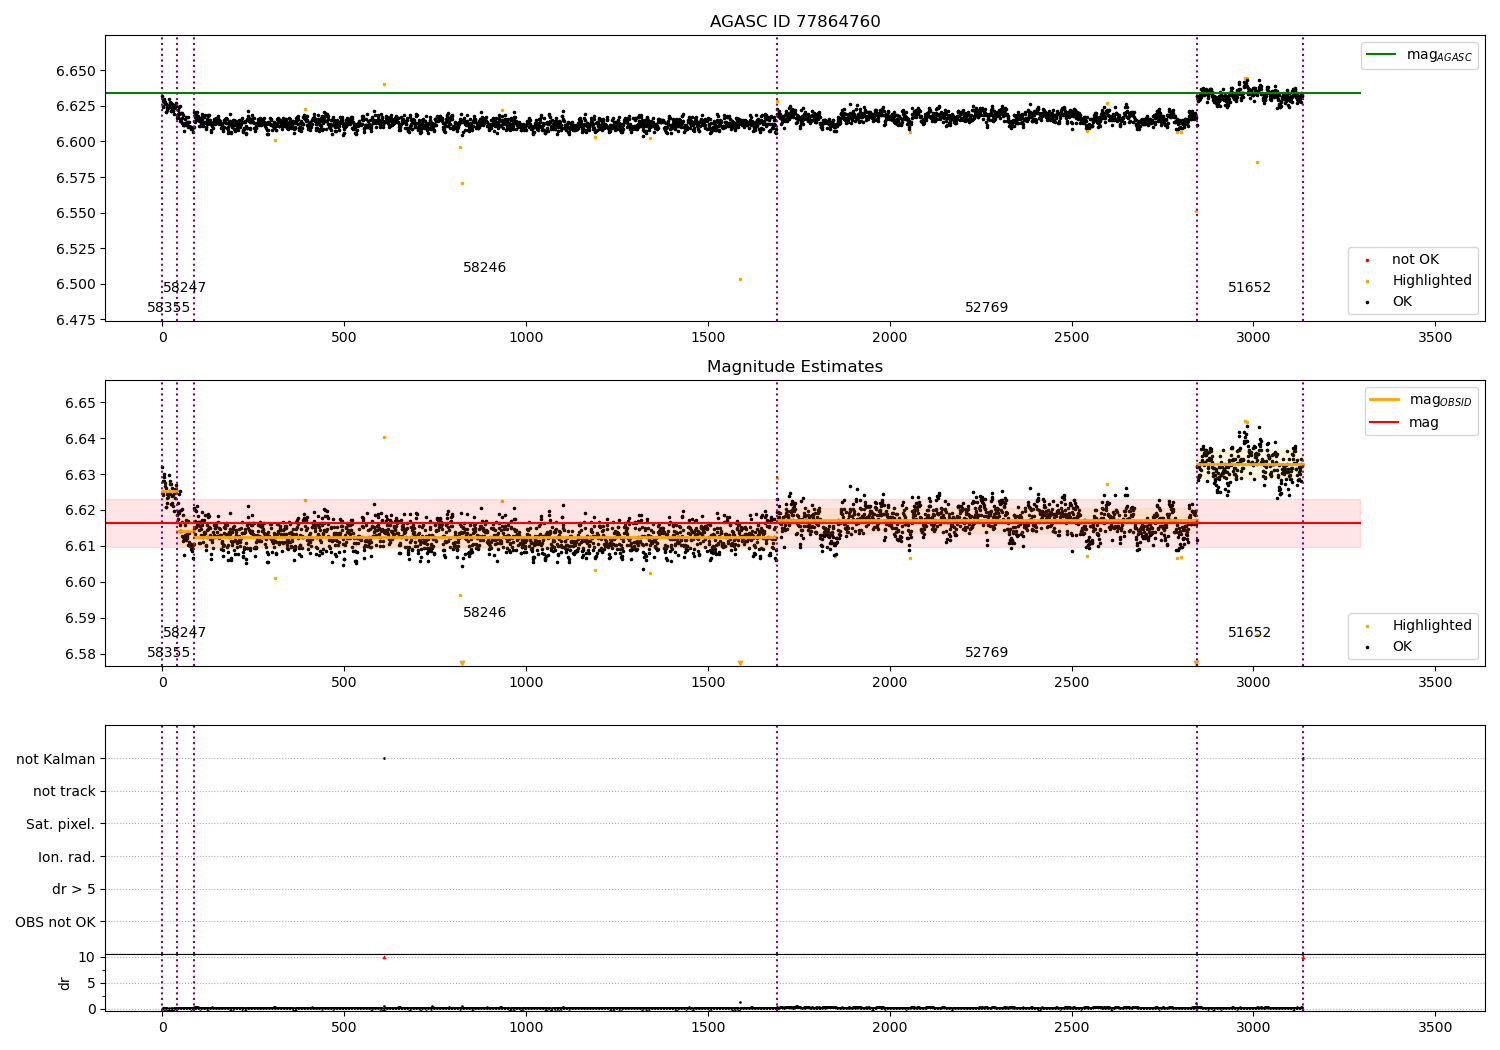Select 'Highlighted' in the top plot legend
Image resolution: width=1500 pixels, height=1050 pixels.
[x=1431, y=281]
